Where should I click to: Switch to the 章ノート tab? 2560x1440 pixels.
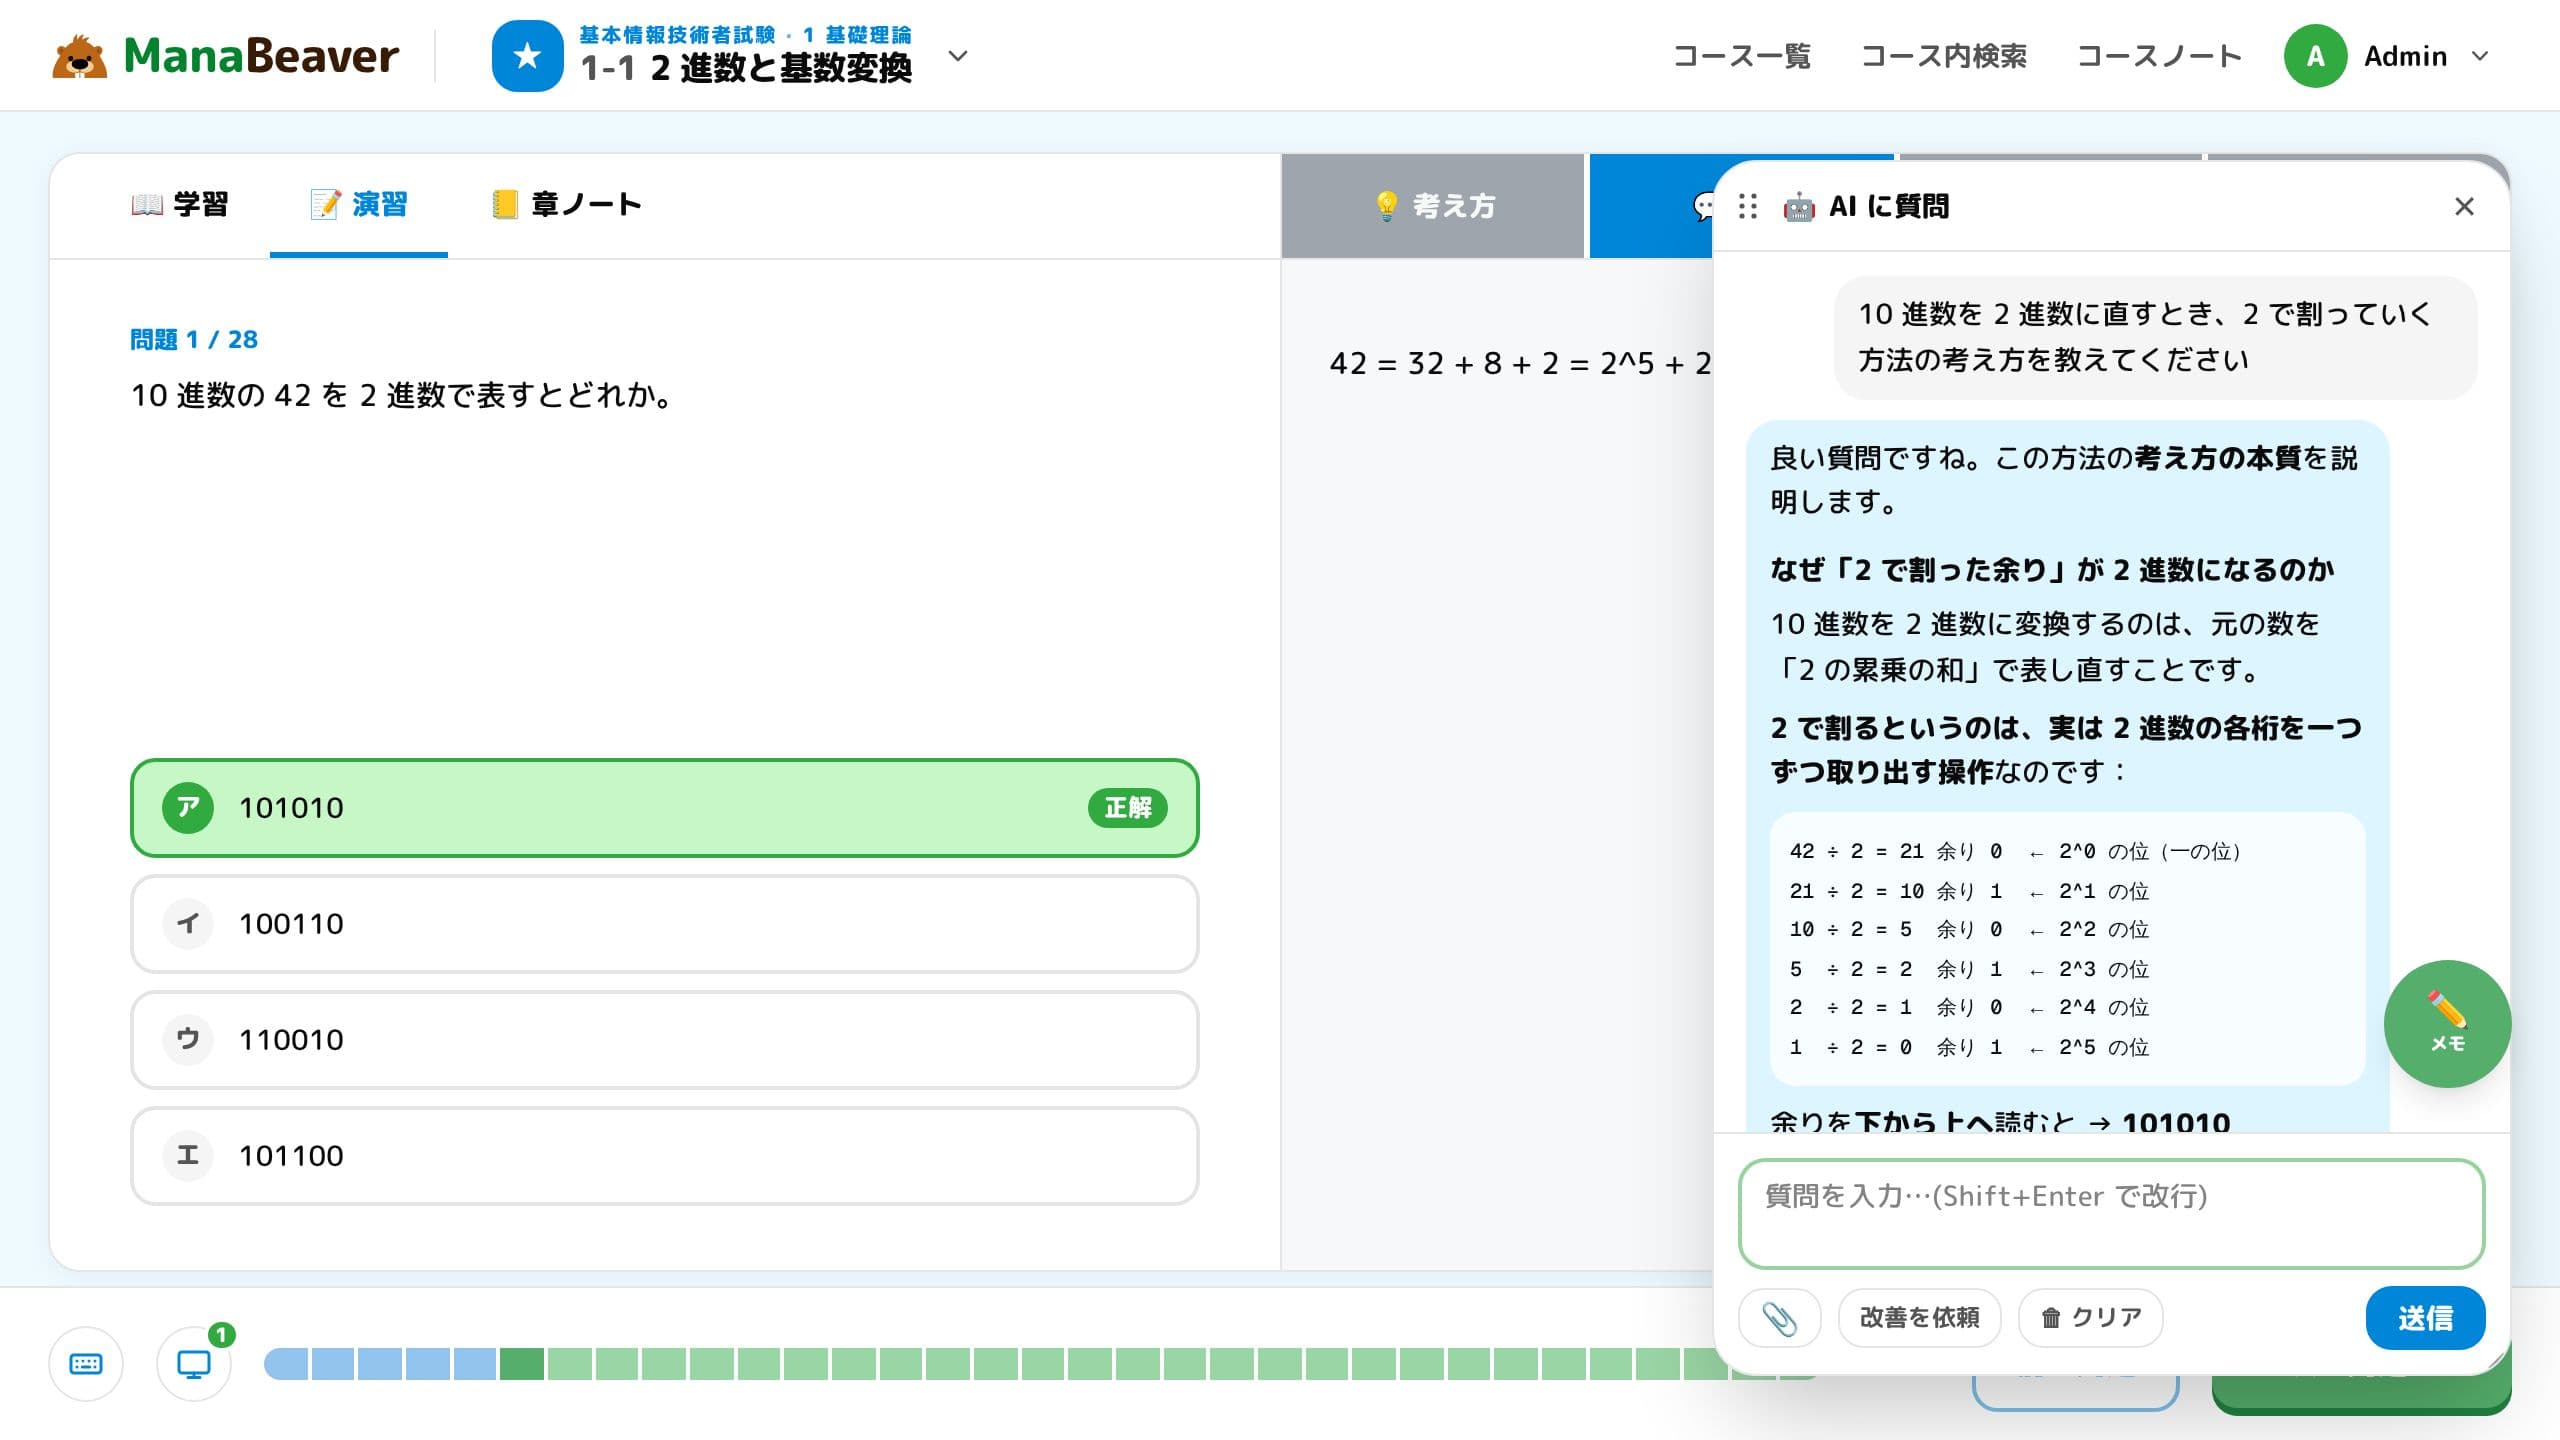pos(566,205)
